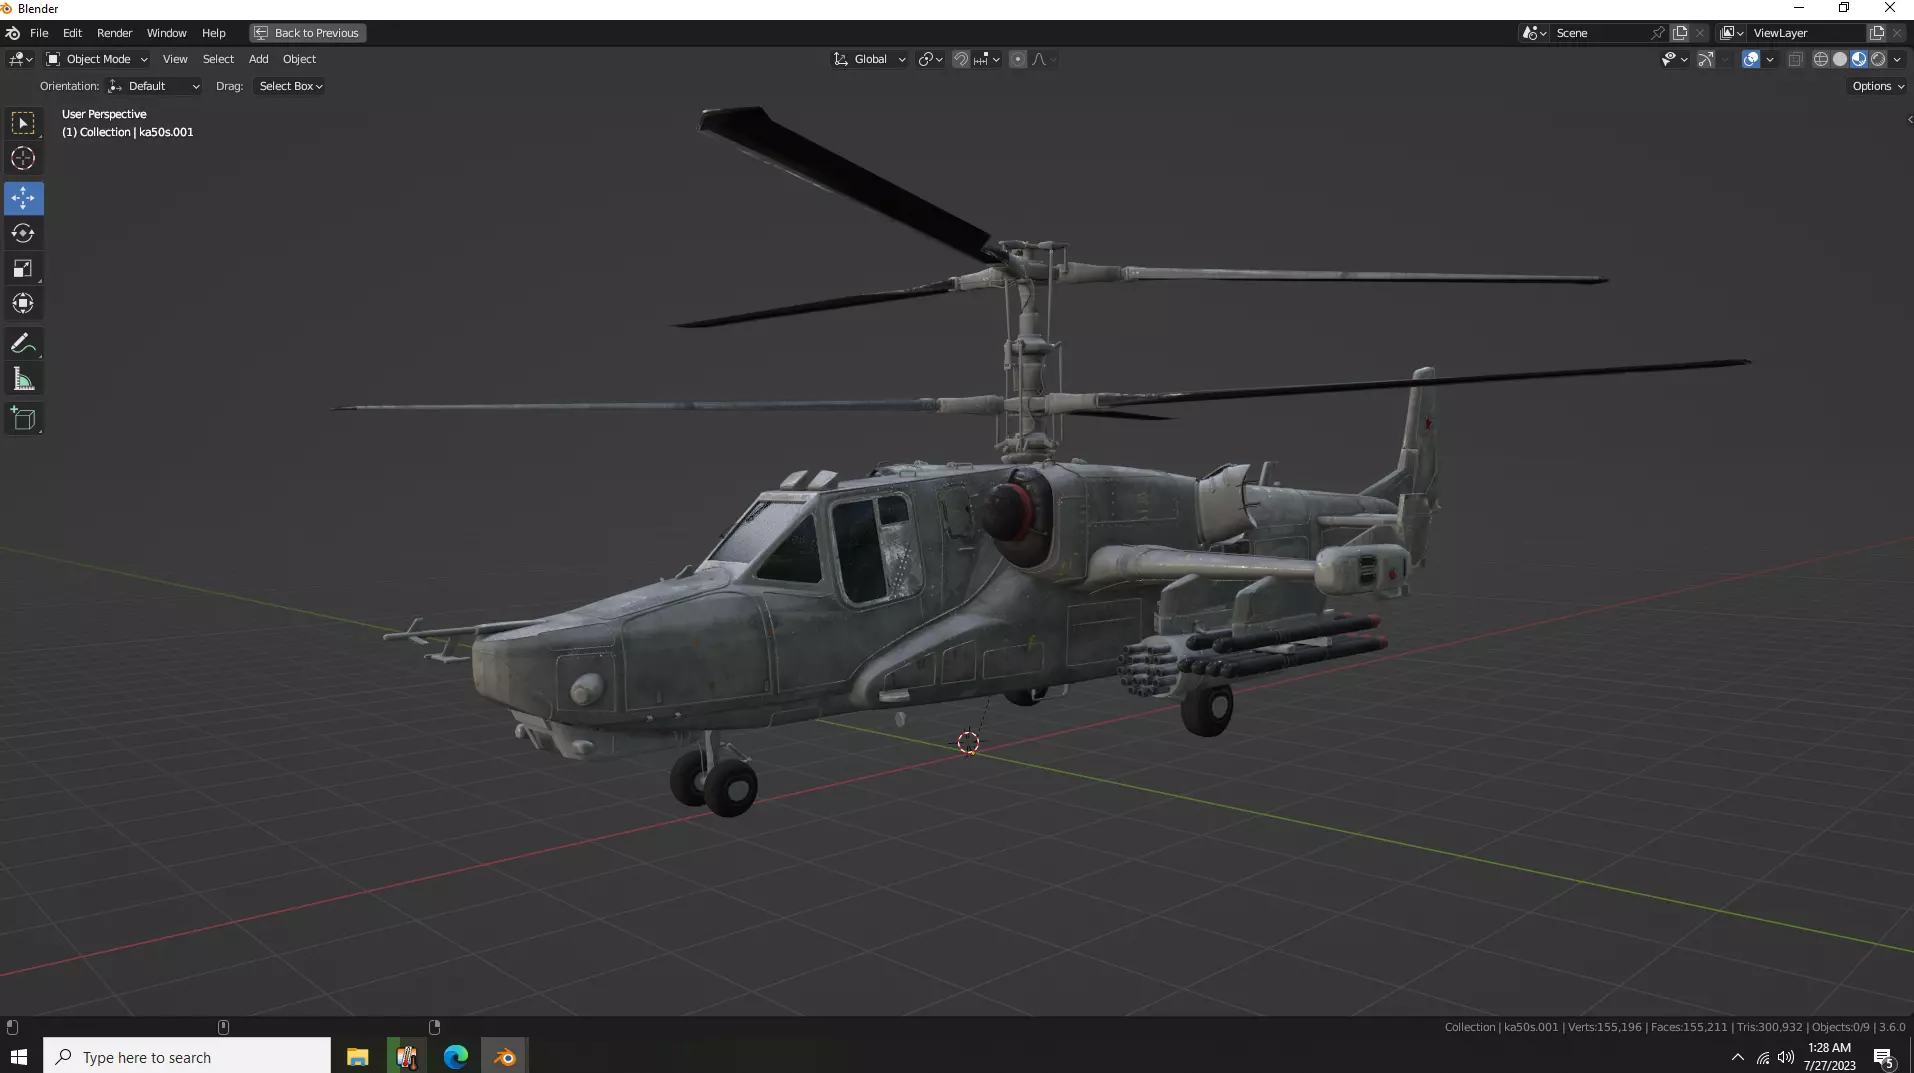Toggle viewport gizmos
1914x1073 pixels.
(1706, 59)
